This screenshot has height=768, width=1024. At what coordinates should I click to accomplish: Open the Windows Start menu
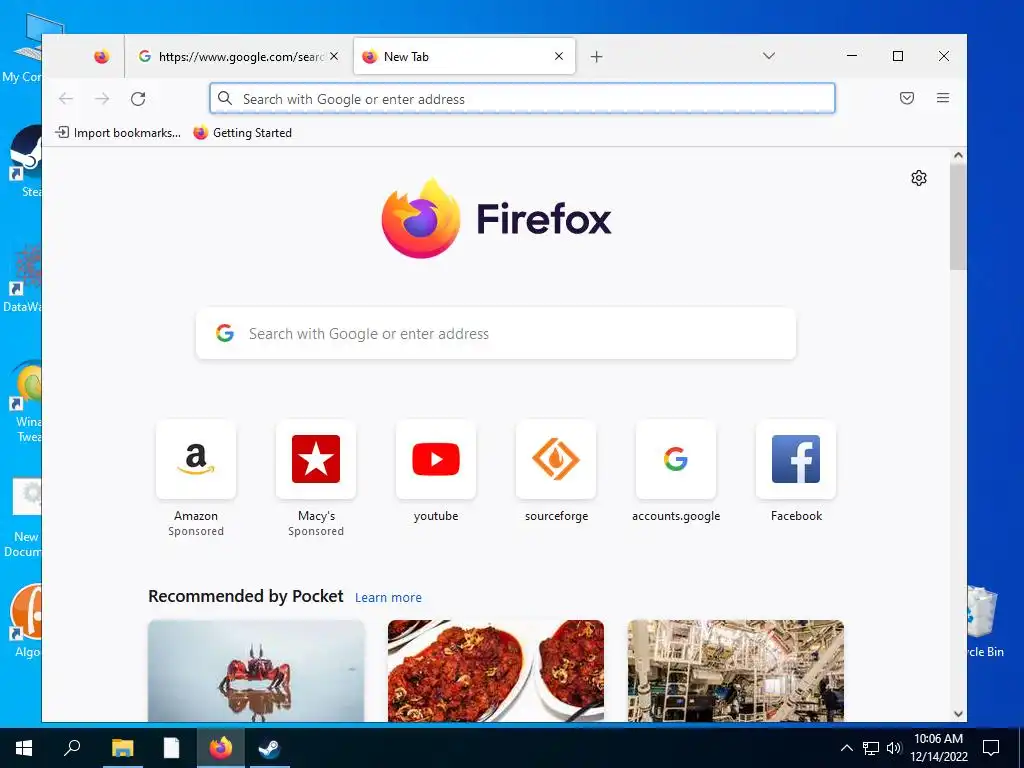[x=24, y=748]
